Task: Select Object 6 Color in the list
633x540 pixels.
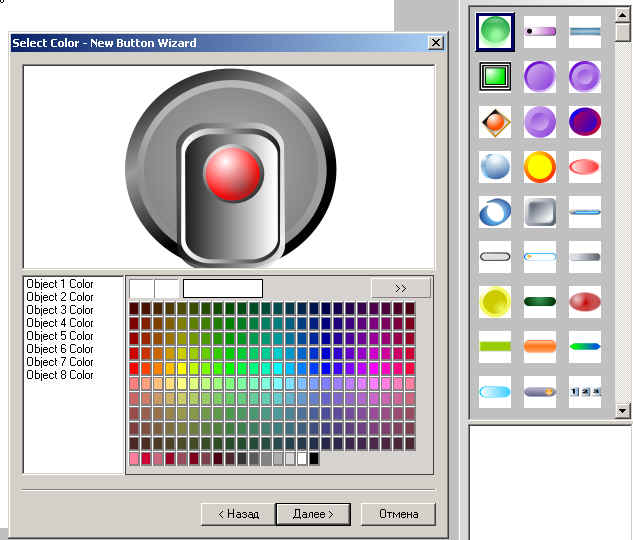Action: [x=60, y=349]
